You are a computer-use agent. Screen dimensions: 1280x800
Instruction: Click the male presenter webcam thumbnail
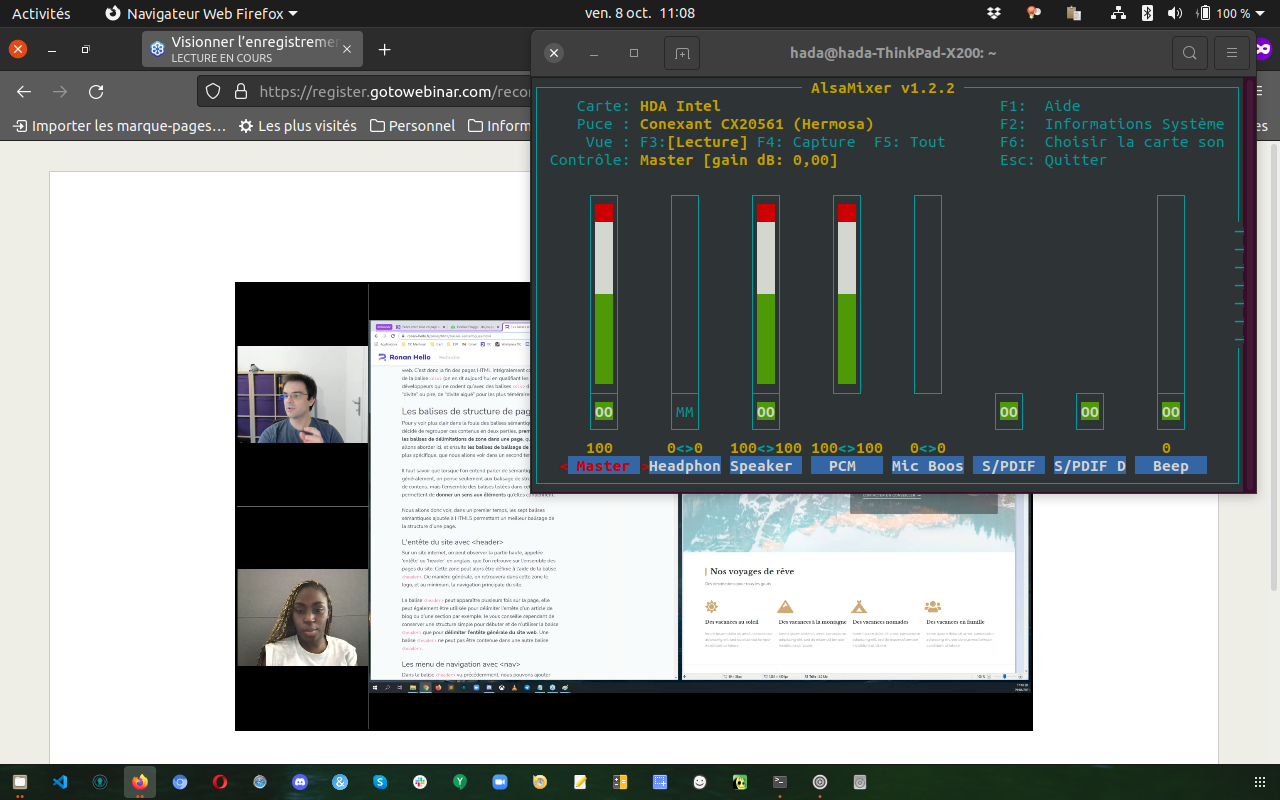tap(302, 395)
